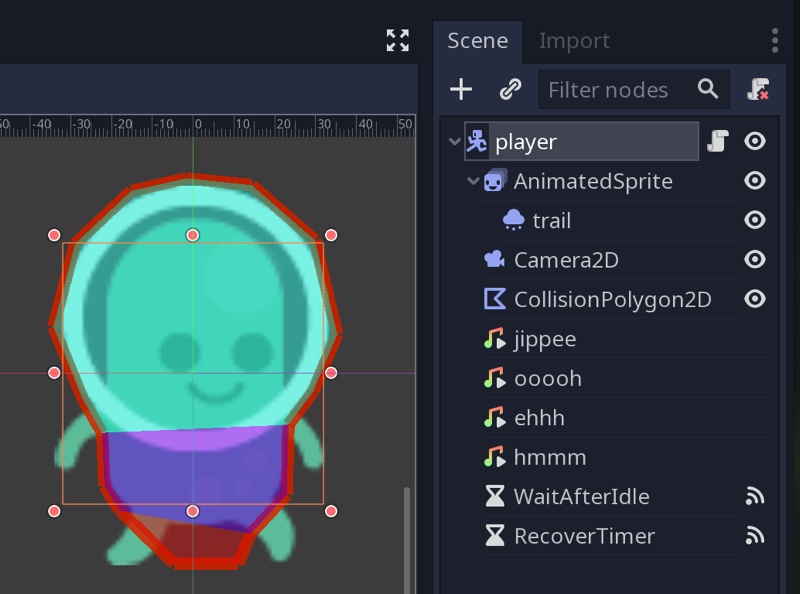Open the player node's attached script

[x=717, y=141]
